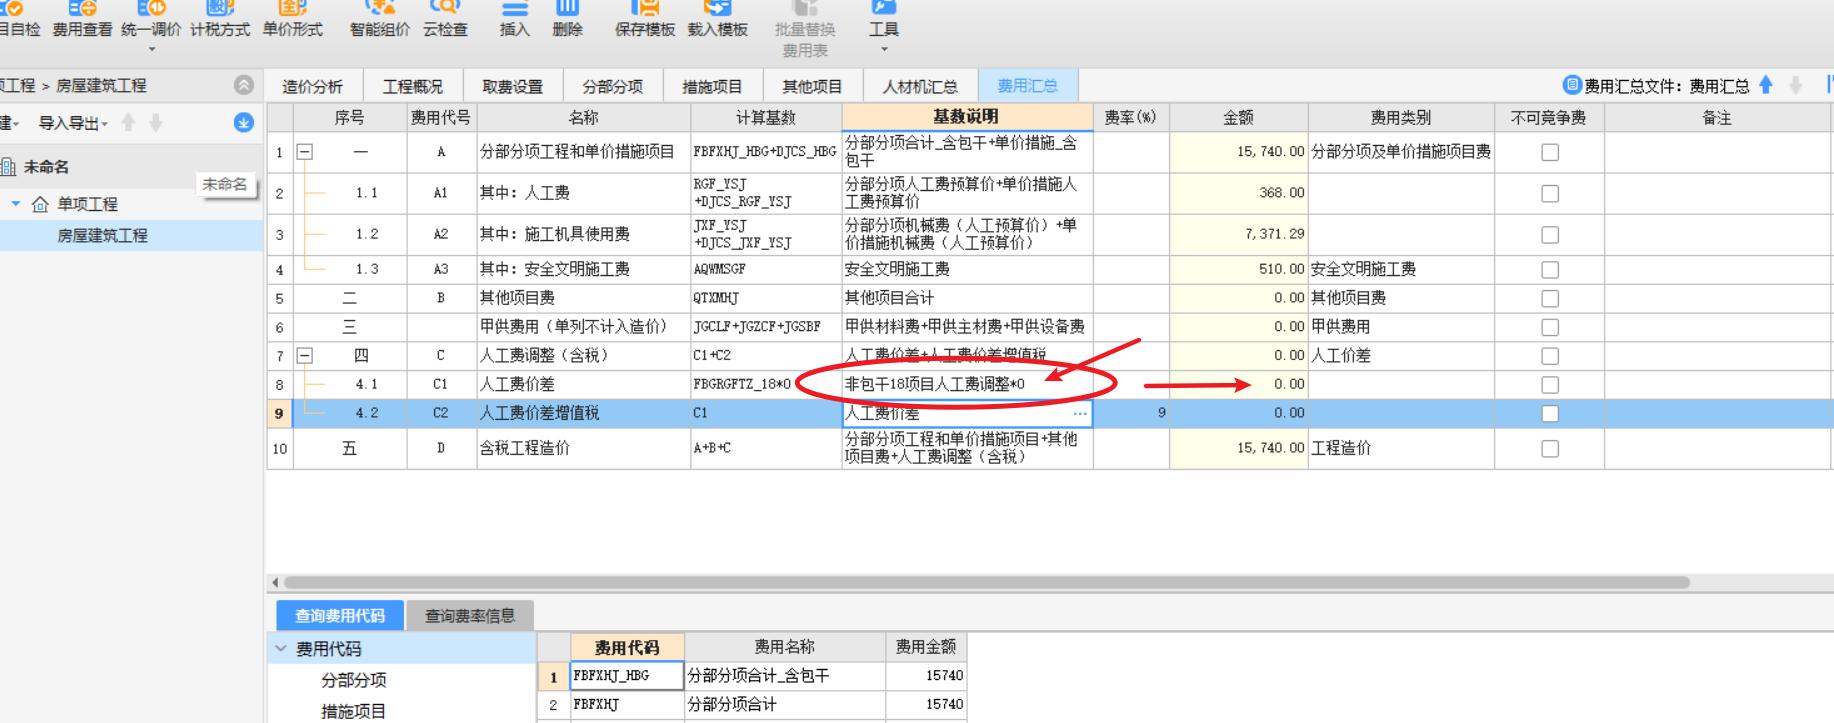Viewport: 1834px width, 723px height.
Task: Click the building icon beside 未命名
Action: tap(8, 167)
